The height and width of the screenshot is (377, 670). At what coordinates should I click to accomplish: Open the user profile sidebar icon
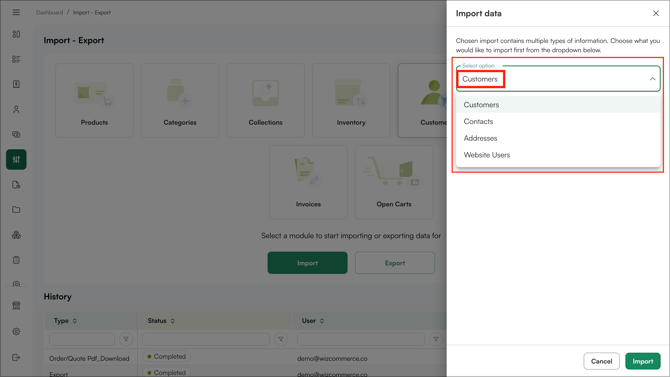click(16, 109)
